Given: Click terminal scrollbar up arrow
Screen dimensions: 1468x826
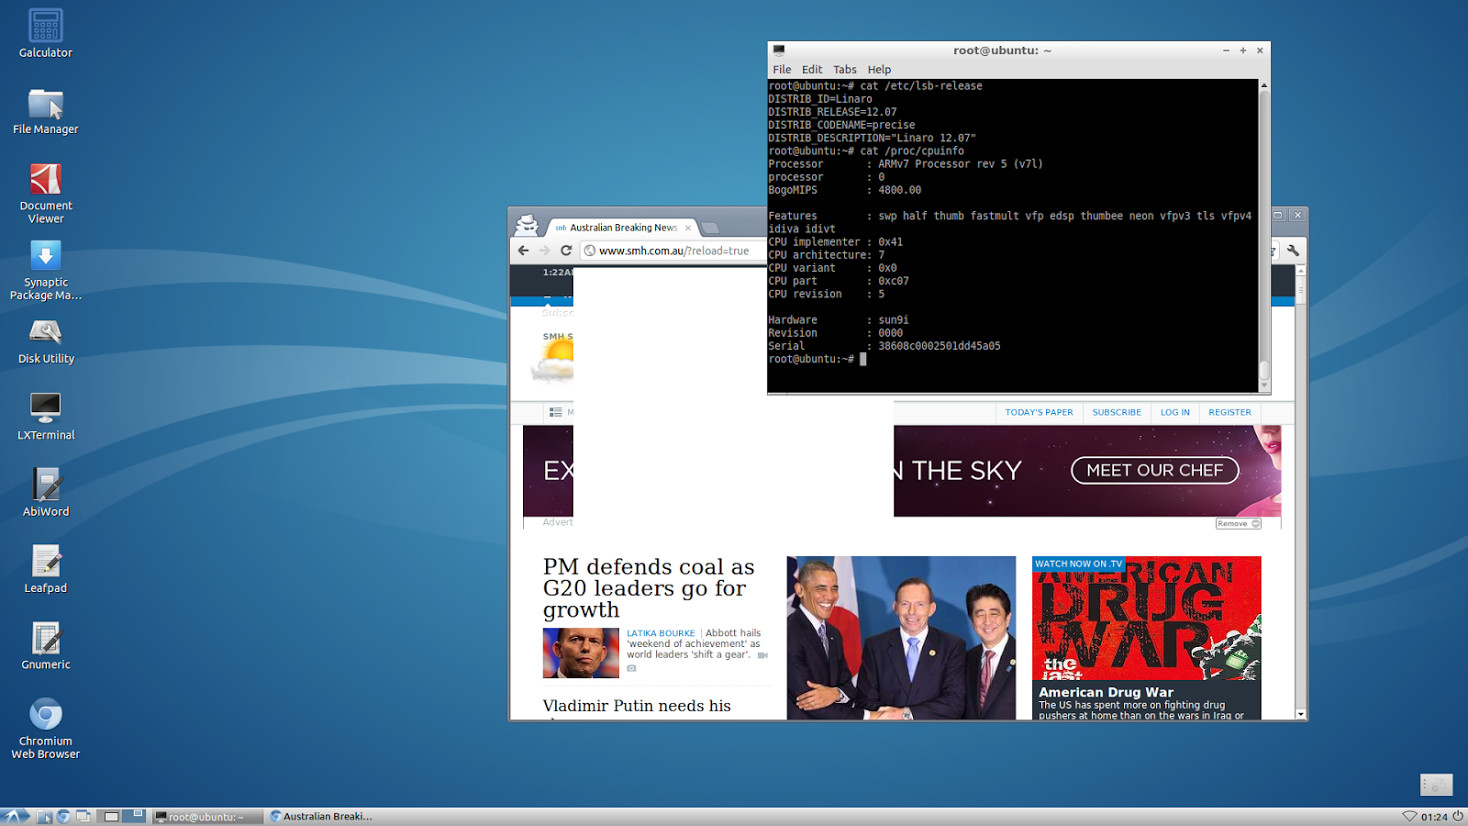Looking at the screenshot, I should click(1264, 86).
